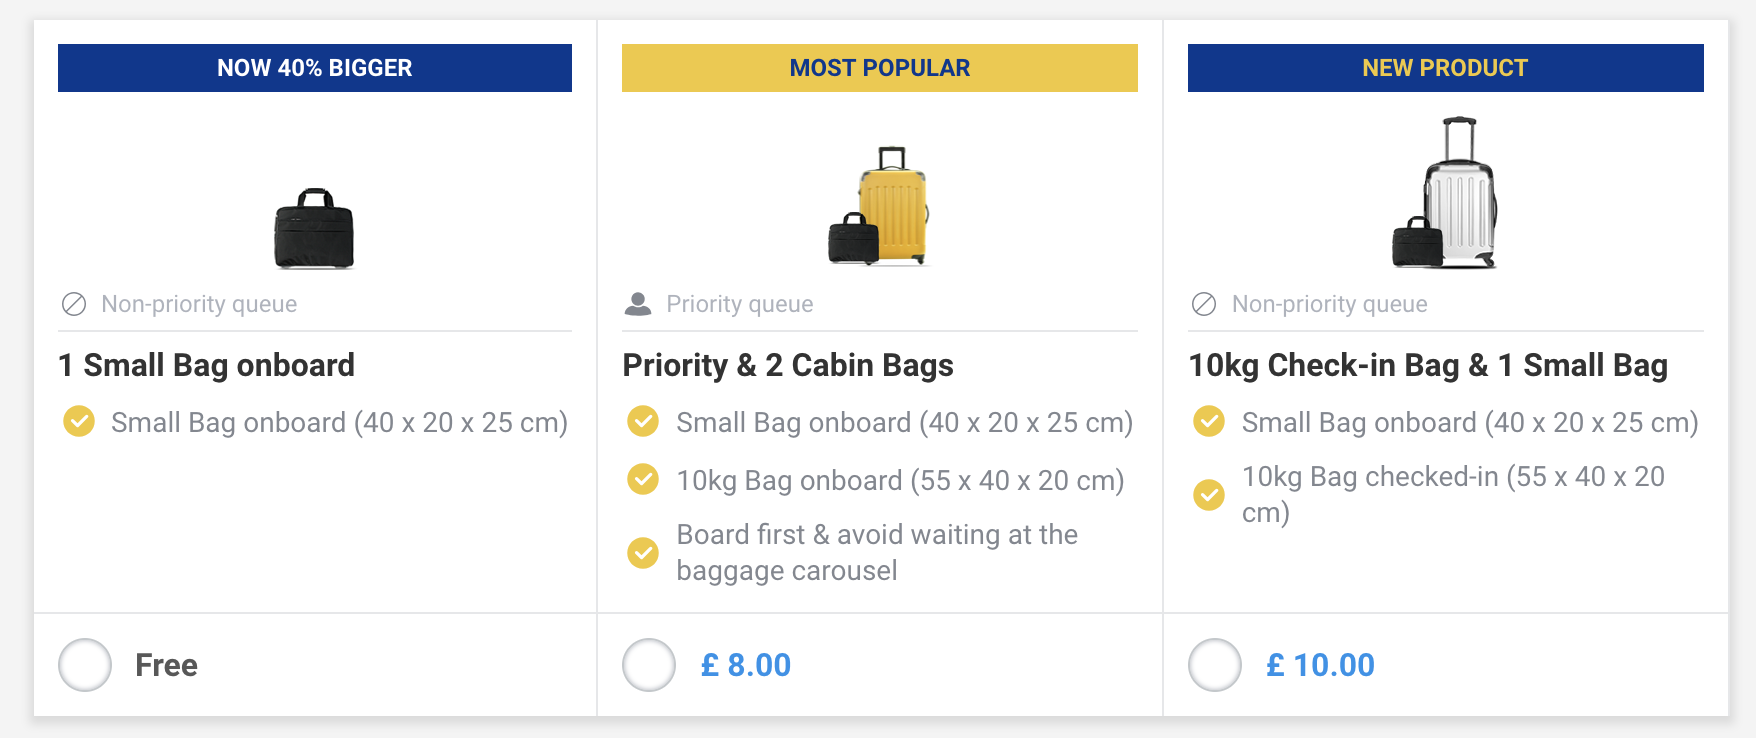This screenshot has height=738, width=1756.
Task: Click checkmark icon beside 10kg Bag onboard
Action: pyautogui.click(x=643, y=480)
